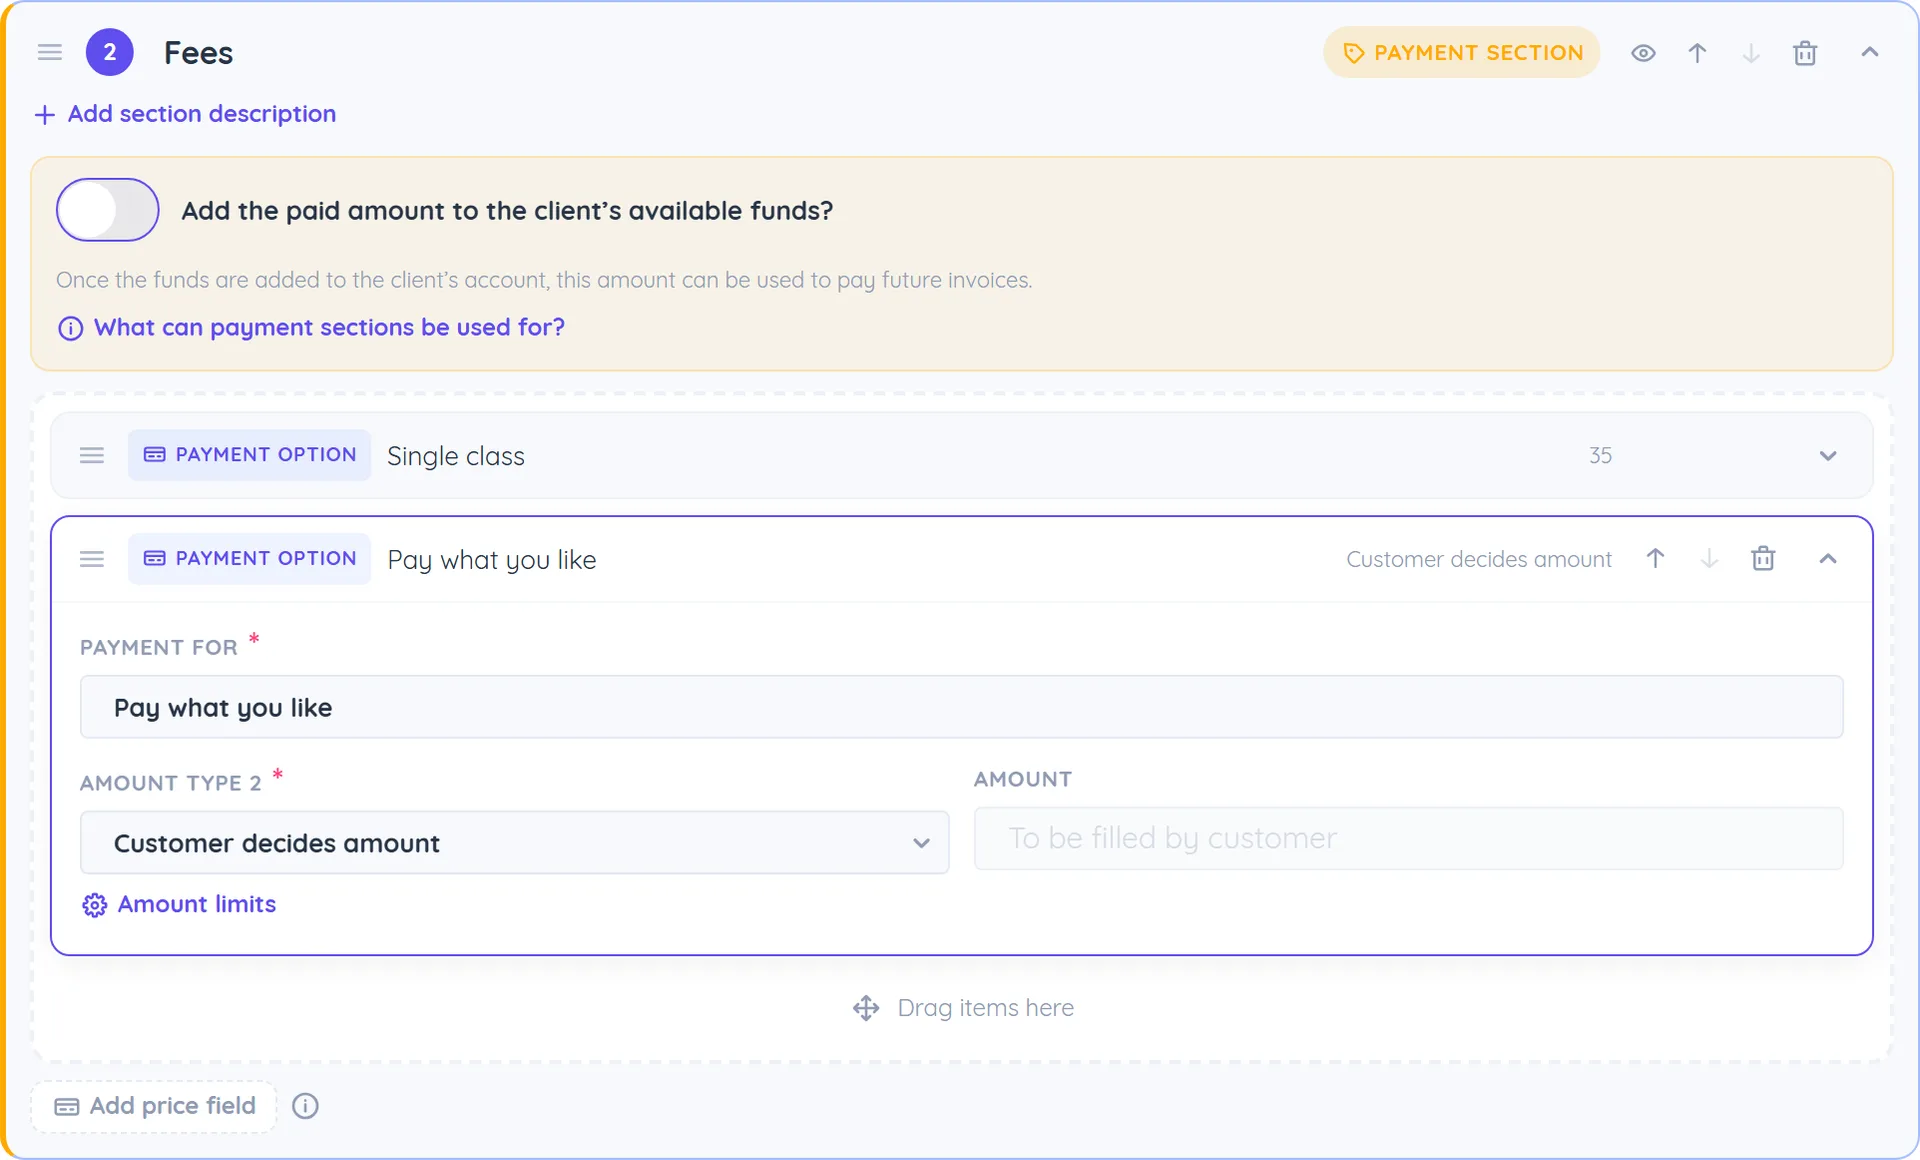Delete the Pay what you like option
1920x1160 pixels.
pos(1763,559)
